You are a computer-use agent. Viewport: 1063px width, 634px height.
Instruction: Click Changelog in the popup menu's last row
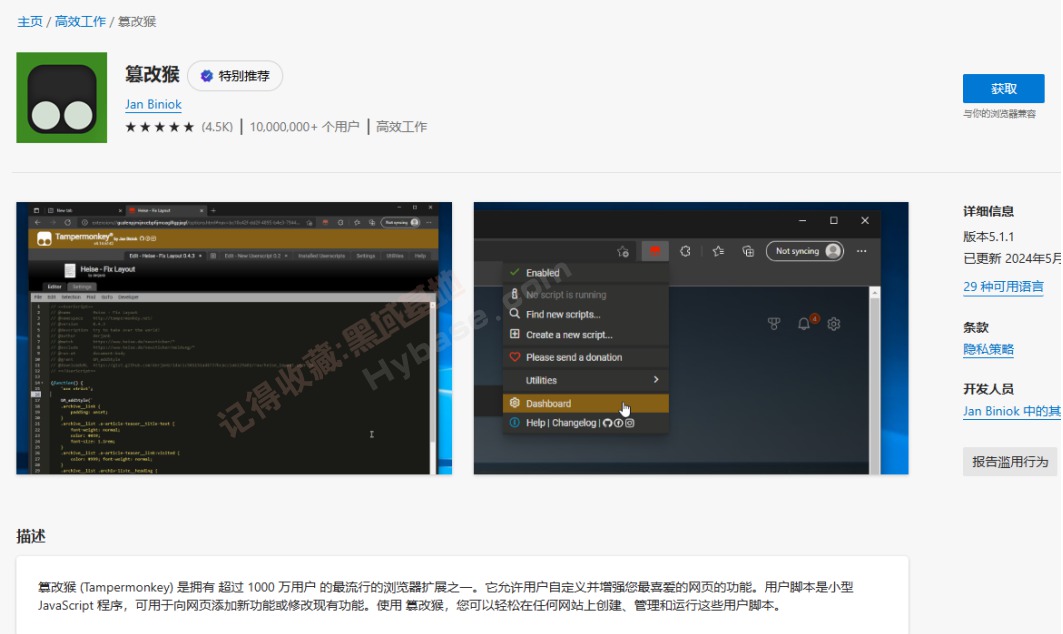coord(574,423)
